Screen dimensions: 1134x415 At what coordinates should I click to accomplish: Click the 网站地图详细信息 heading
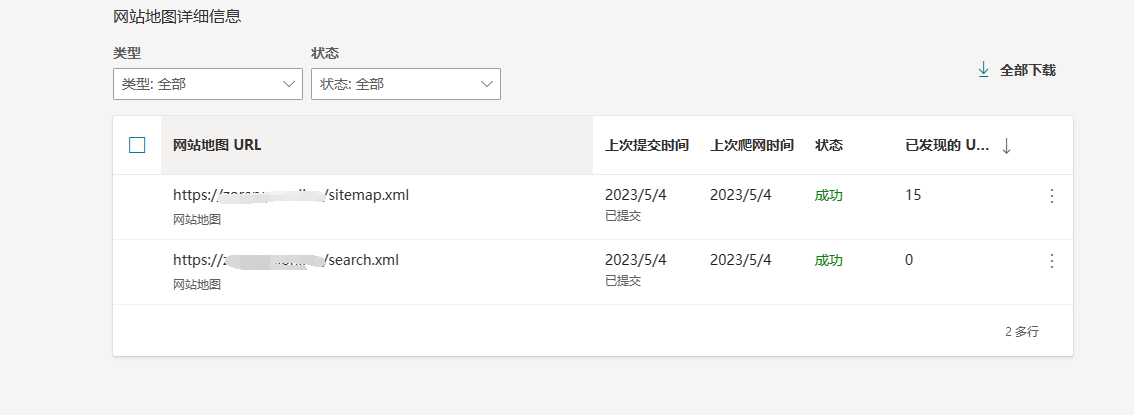[x=176, y=16]
